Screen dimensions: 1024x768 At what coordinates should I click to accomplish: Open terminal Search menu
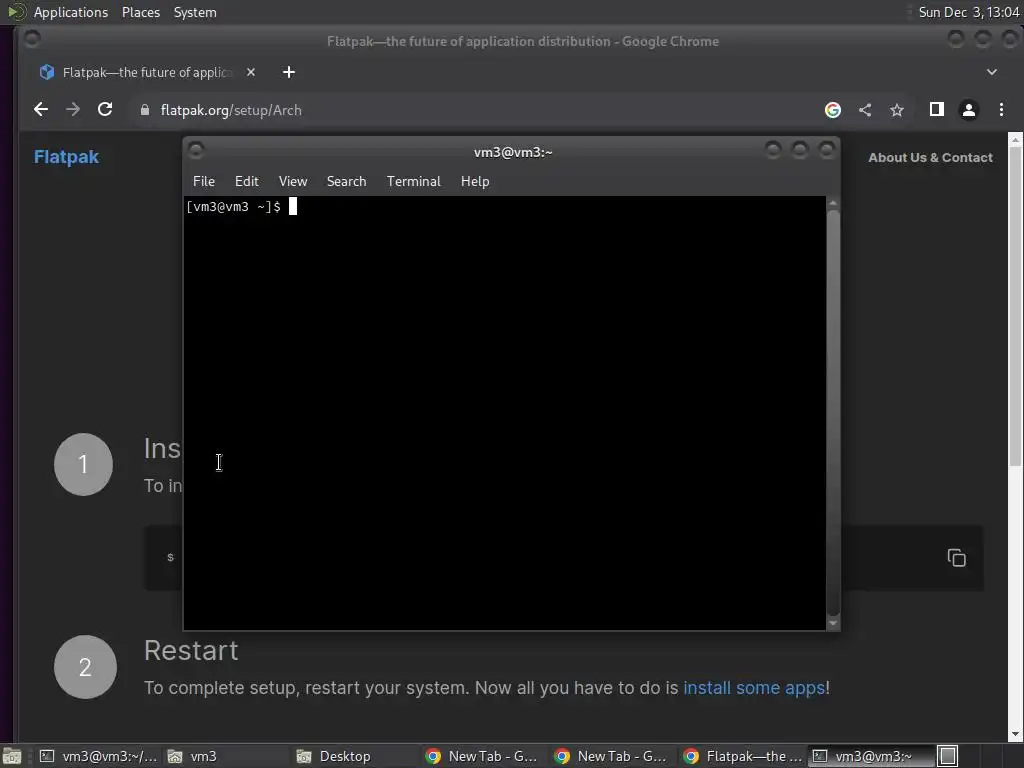(346, 182)
